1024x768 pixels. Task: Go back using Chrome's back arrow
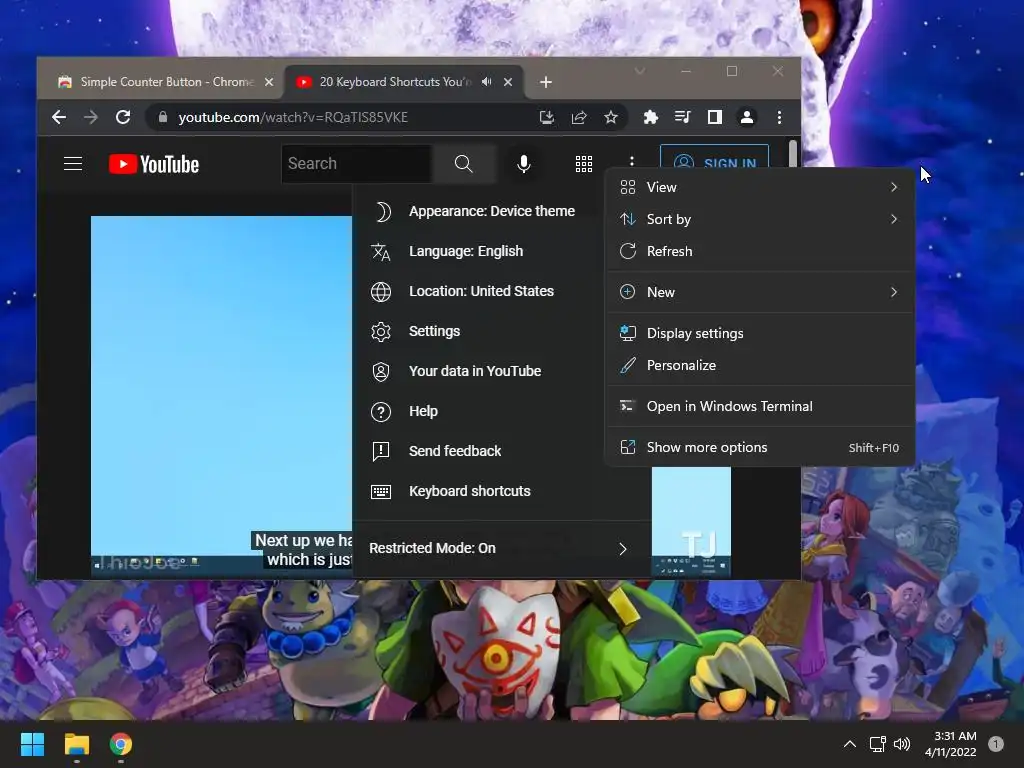click(59, 118)
